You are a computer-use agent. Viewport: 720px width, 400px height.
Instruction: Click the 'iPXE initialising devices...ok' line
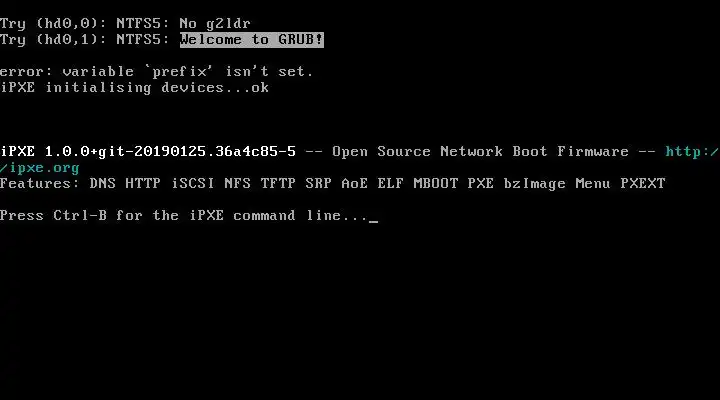135,88
